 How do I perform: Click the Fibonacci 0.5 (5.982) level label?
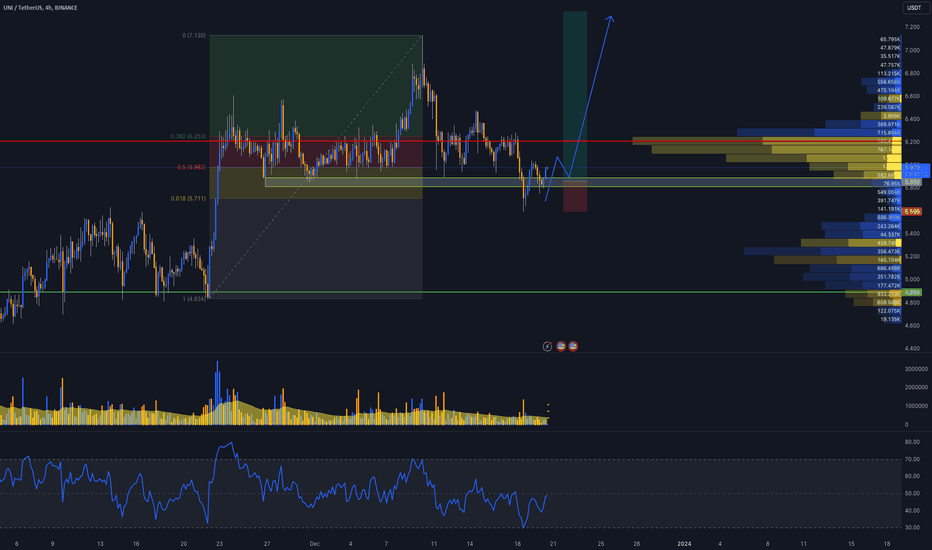point(191,167)
